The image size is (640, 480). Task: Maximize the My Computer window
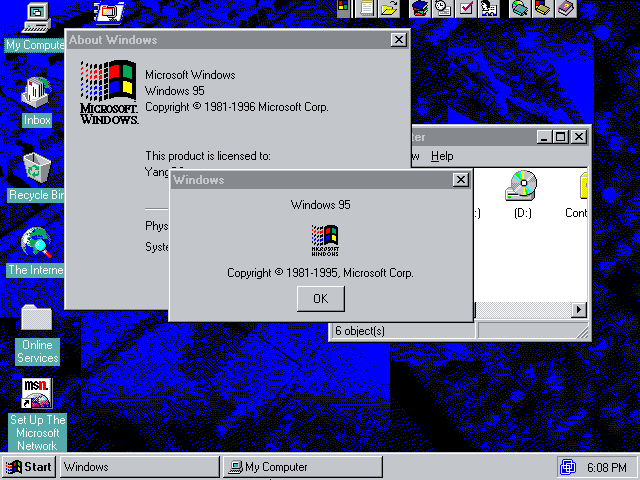[561, 137]
